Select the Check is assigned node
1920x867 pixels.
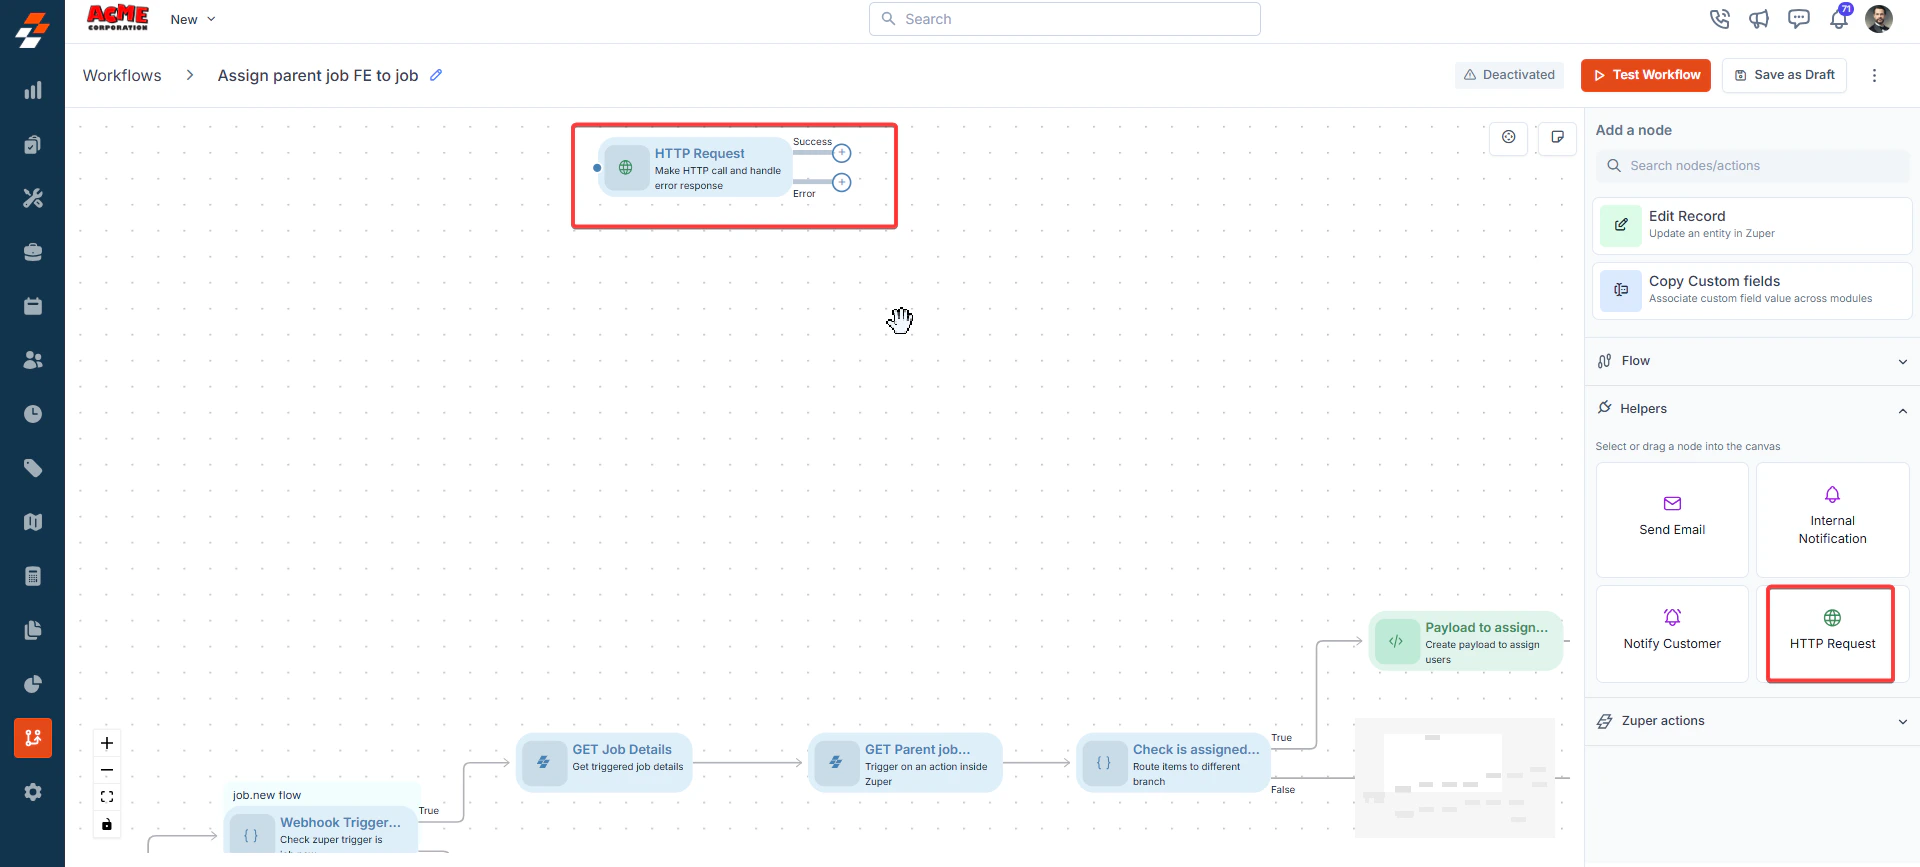pyautogui.click(x=1173, y=762)
